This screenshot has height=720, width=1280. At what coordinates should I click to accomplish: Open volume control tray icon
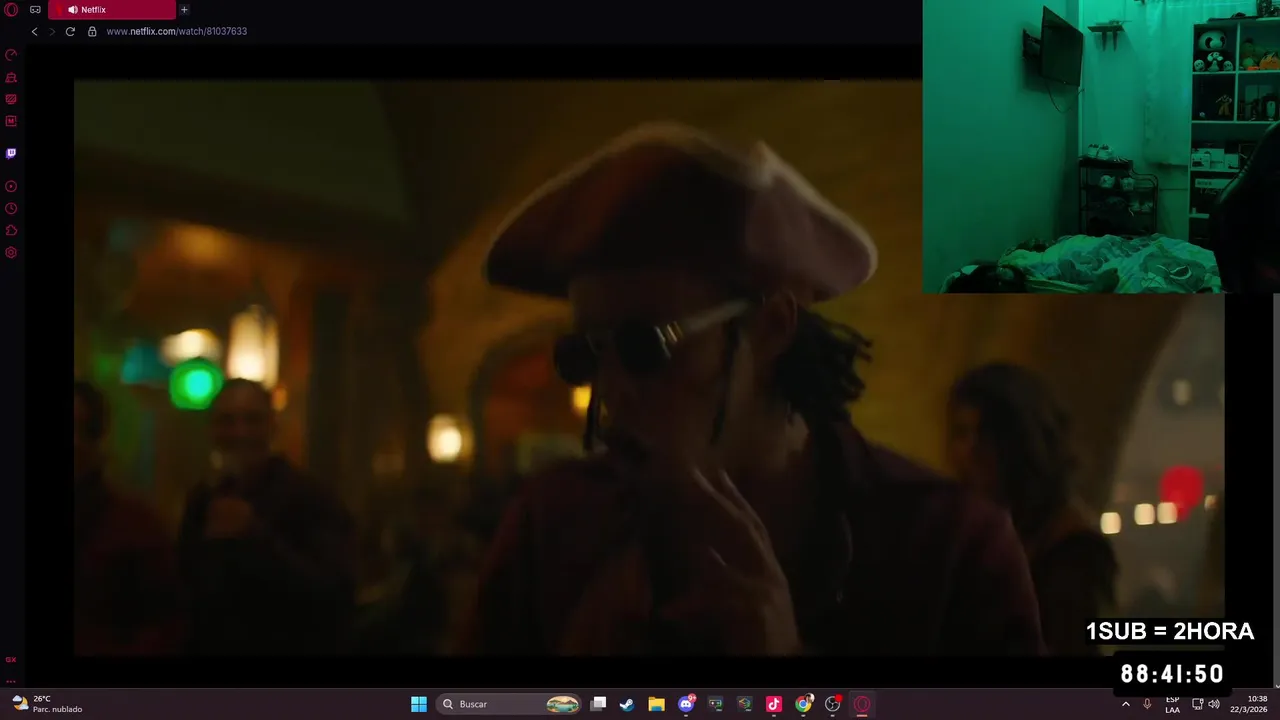1214,704
